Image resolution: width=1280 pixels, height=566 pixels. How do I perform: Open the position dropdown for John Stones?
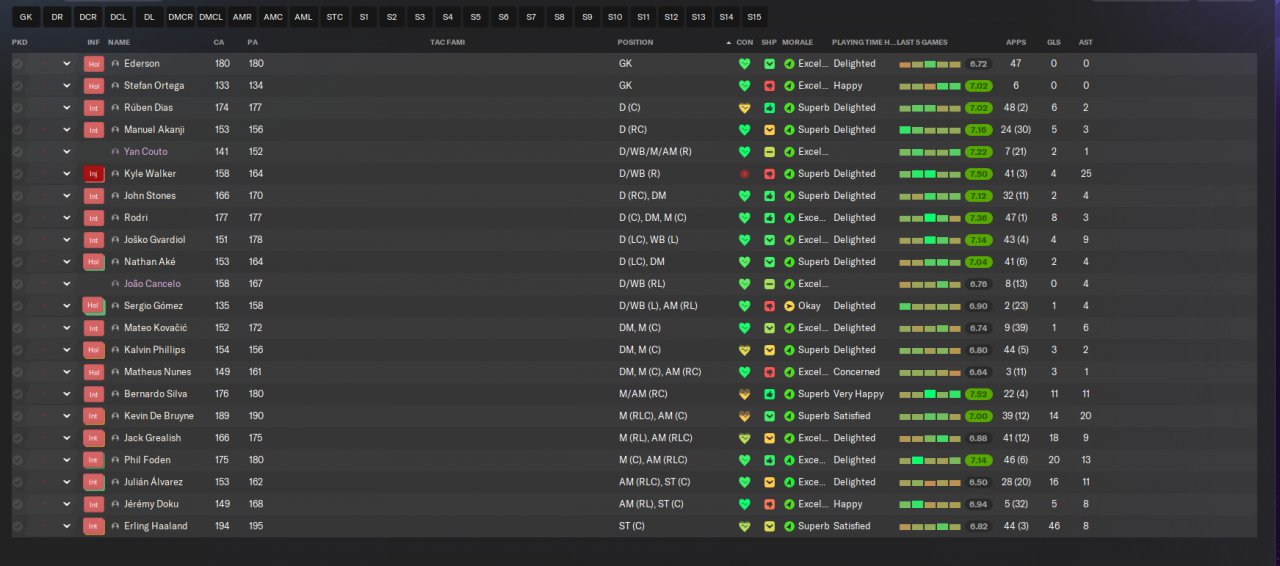pos(67,196)
